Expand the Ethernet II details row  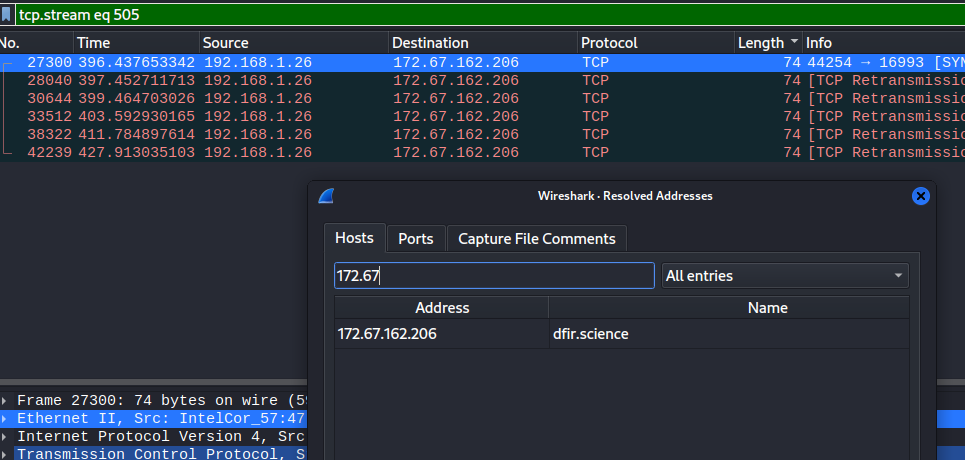click(x=6, y=419)
